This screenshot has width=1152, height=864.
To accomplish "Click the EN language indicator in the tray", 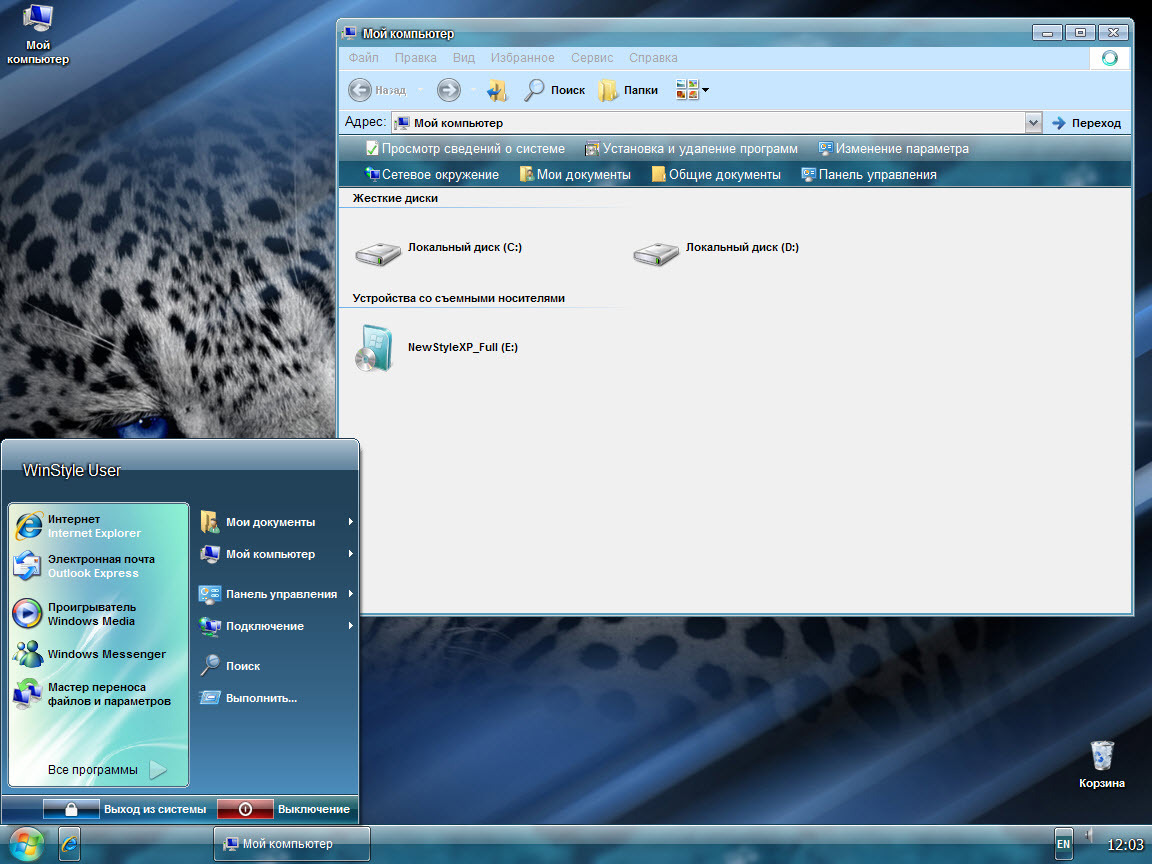I will tap(1063, 844).
